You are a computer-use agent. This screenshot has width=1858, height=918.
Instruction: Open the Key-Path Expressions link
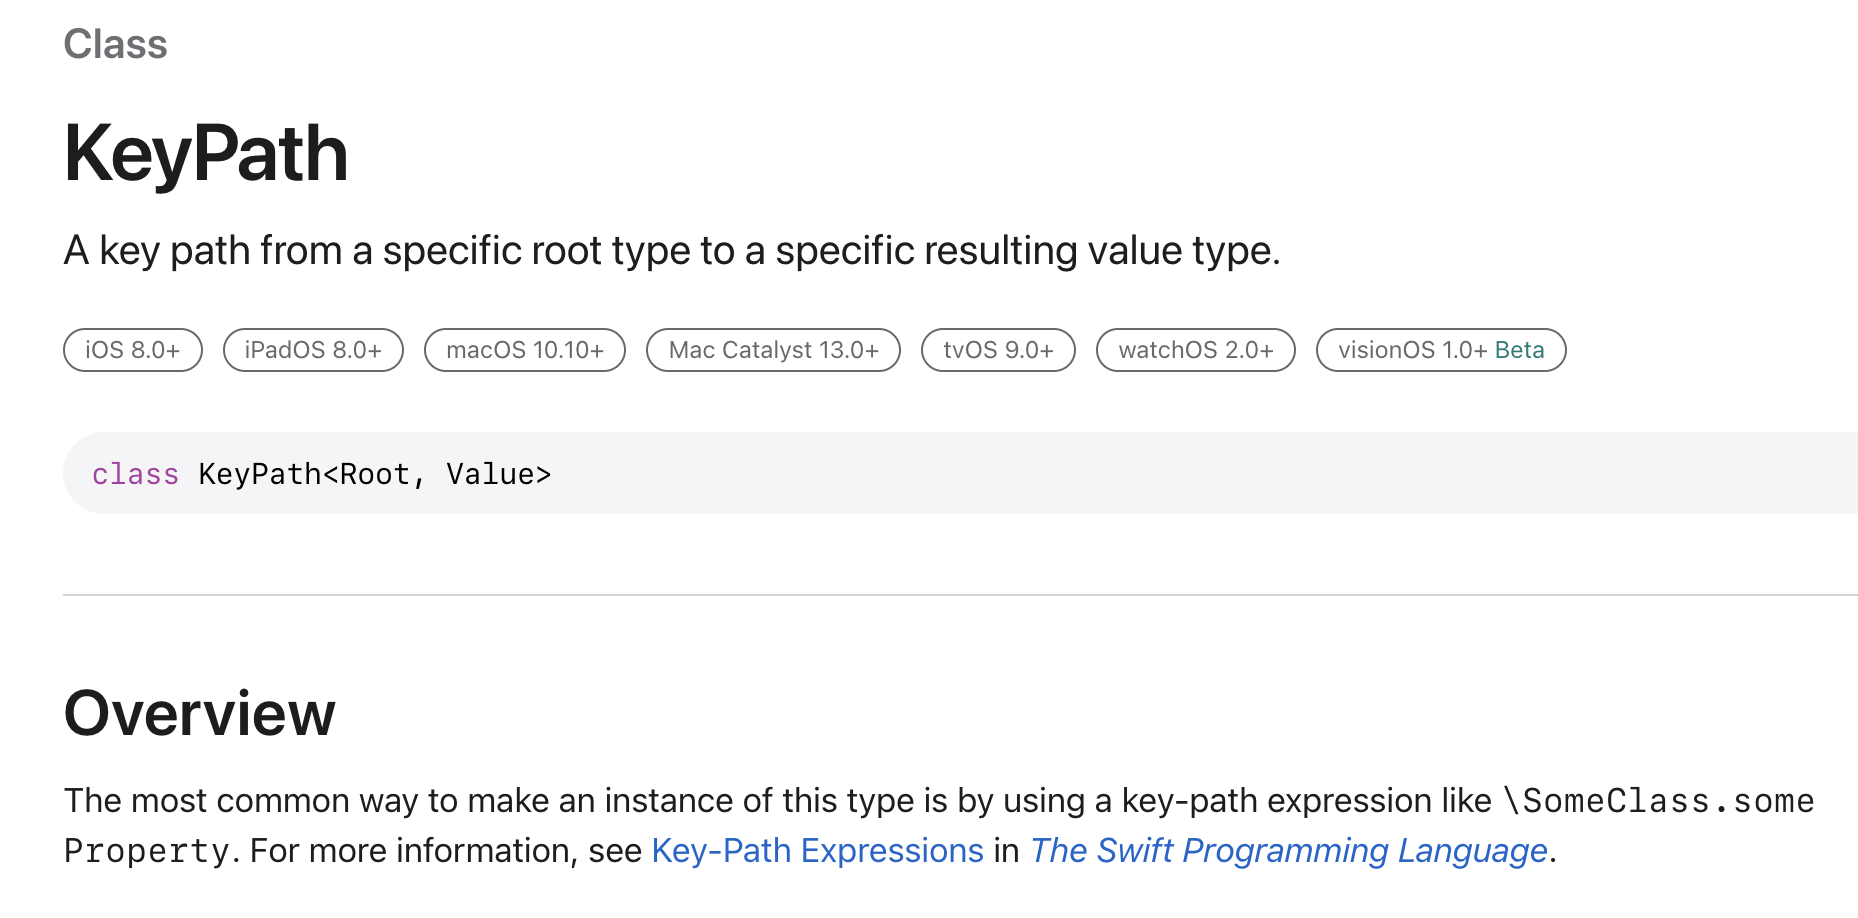817,851
